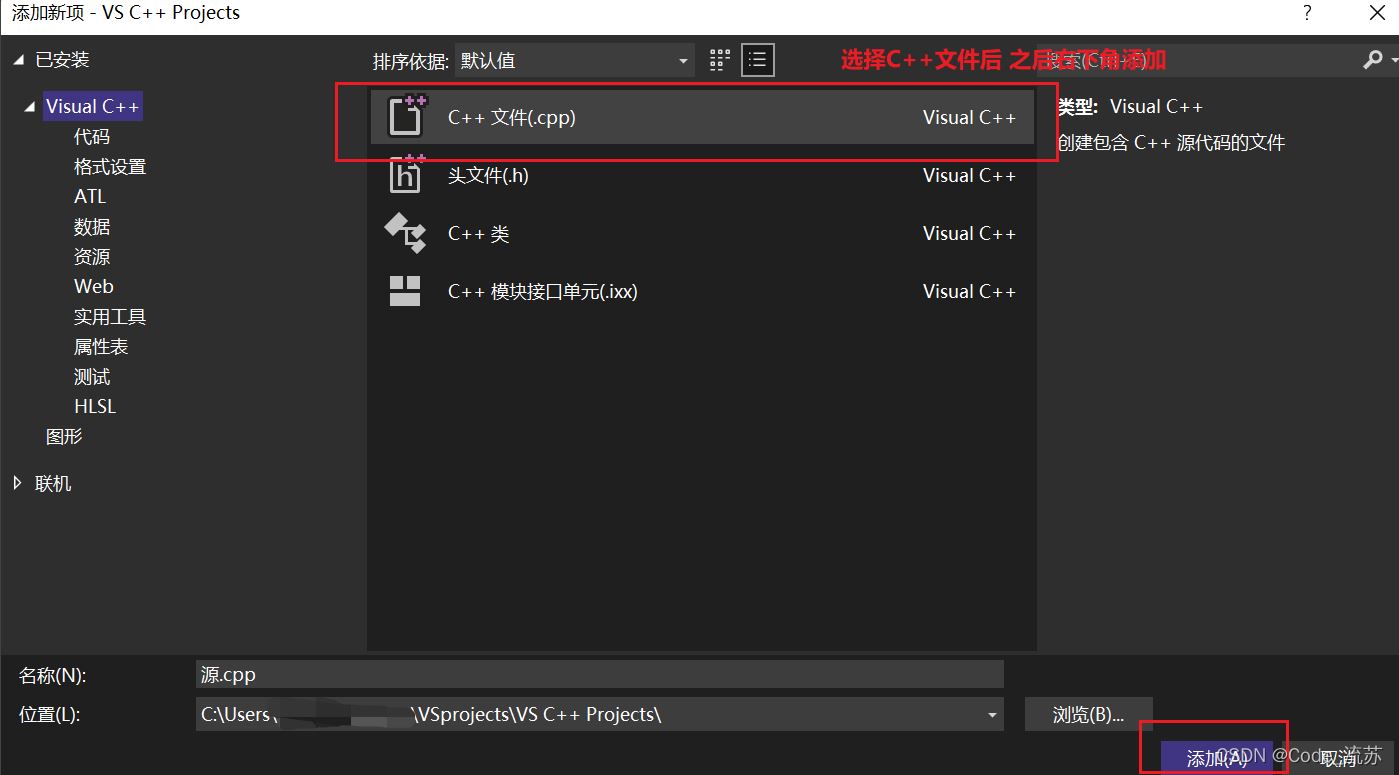Viewport: 1399px width, 775px height.
Task: Select the HLSL category
Action: click(95, 407)
